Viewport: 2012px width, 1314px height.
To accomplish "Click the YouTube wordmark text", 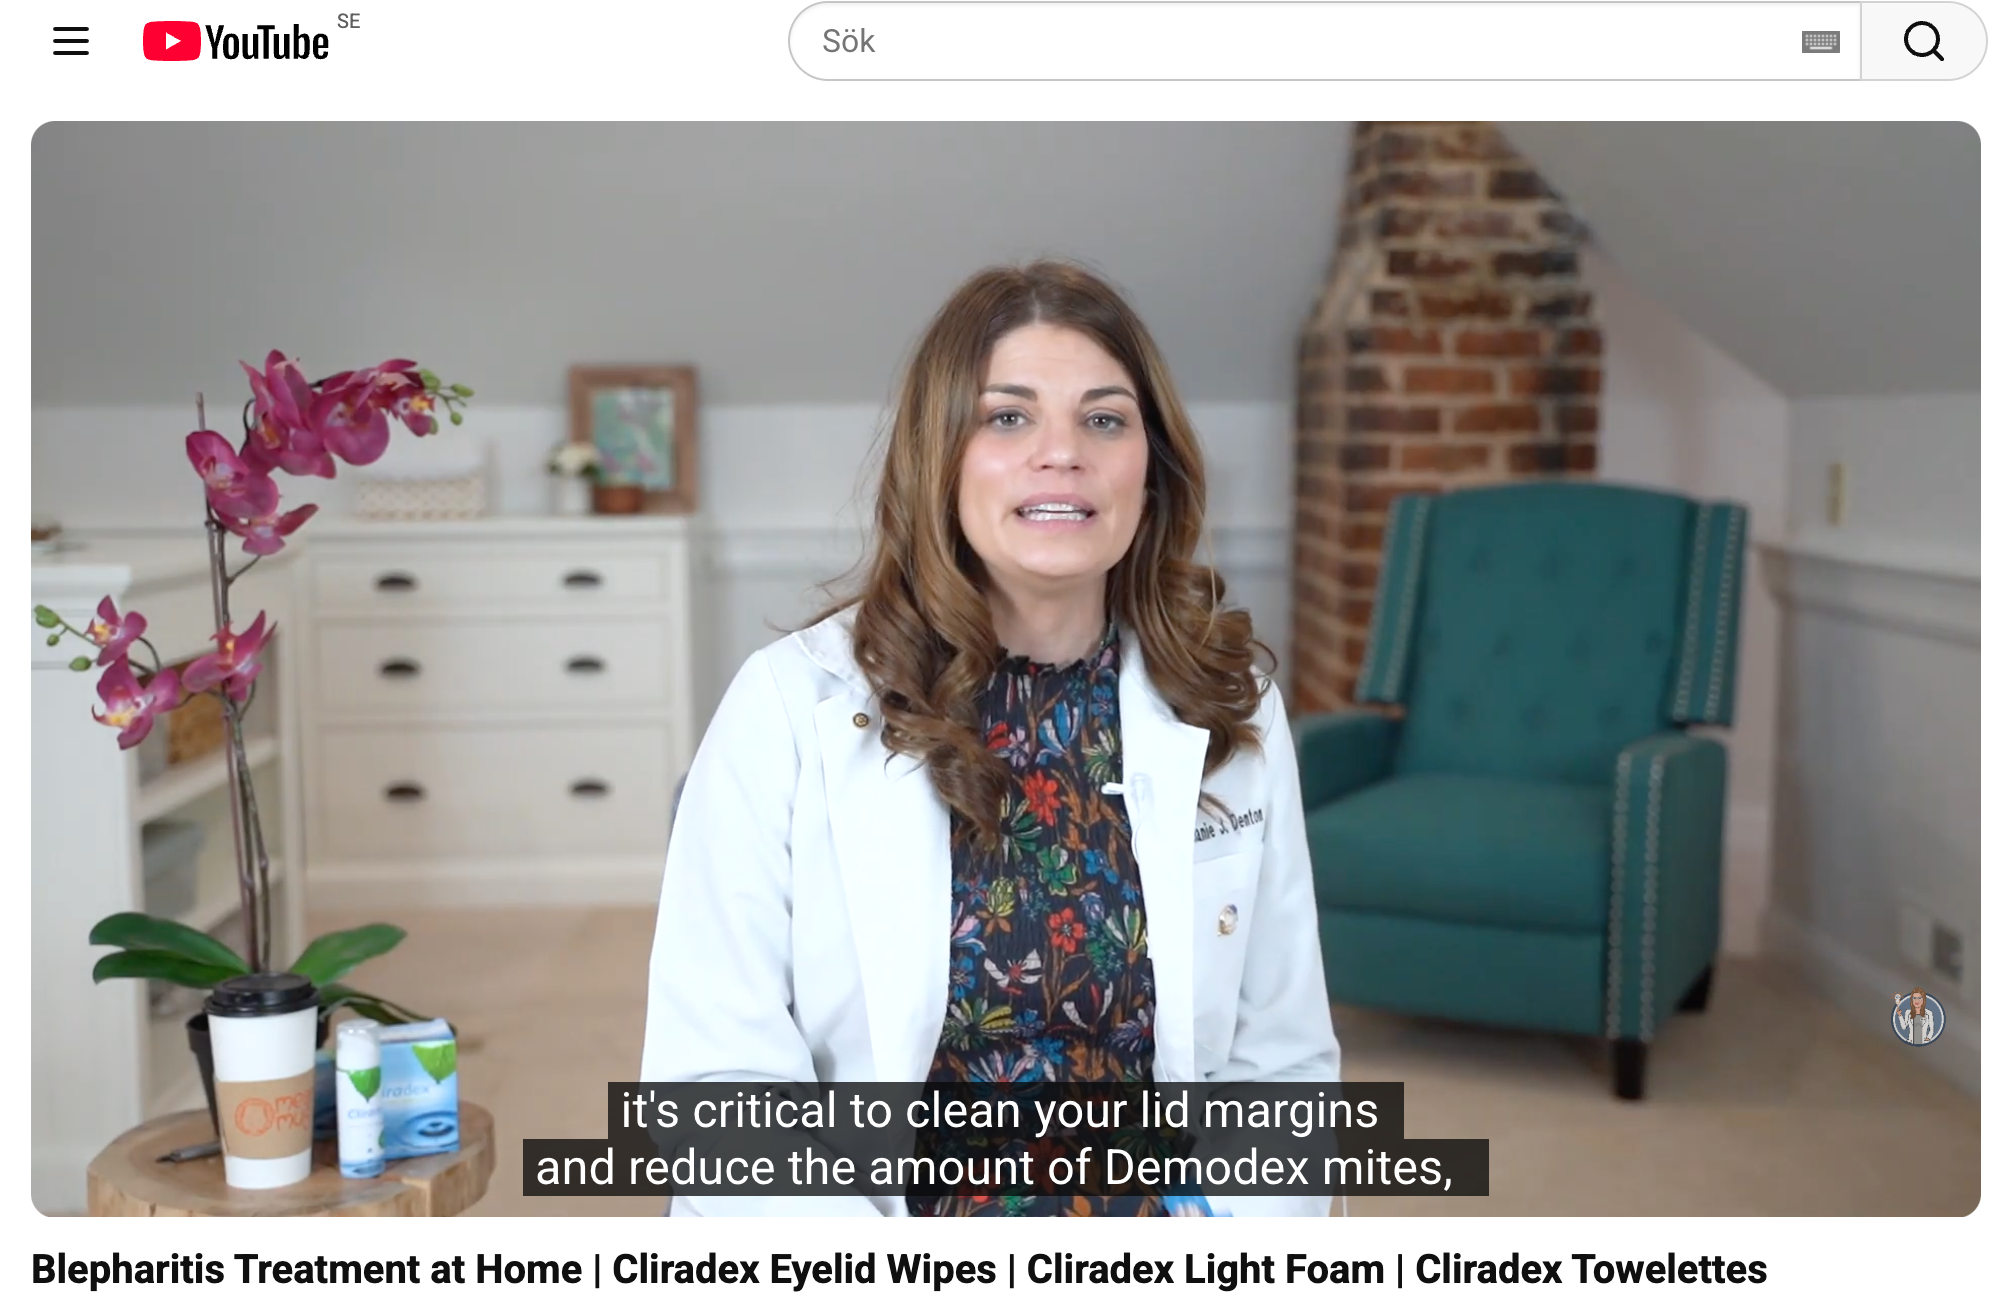I will [267, 43].
